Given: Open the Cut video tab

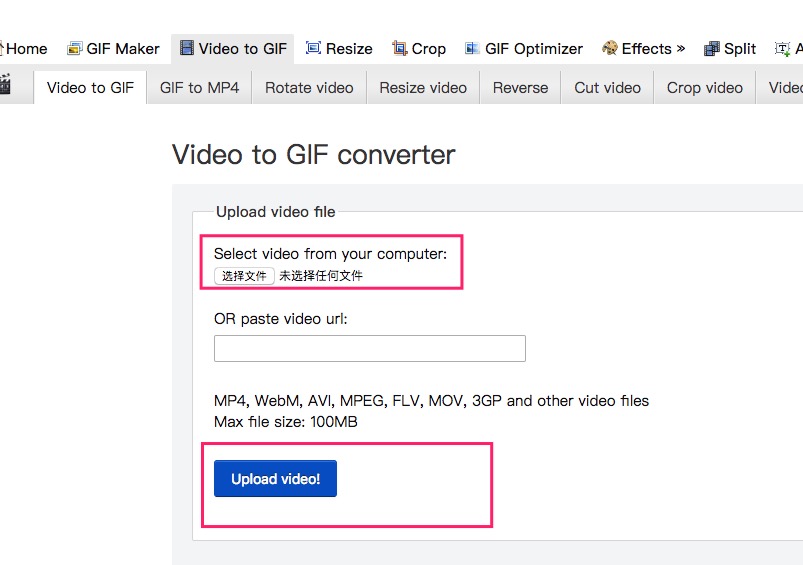Looking at the screenshot, I should click(x=607, y=88).
